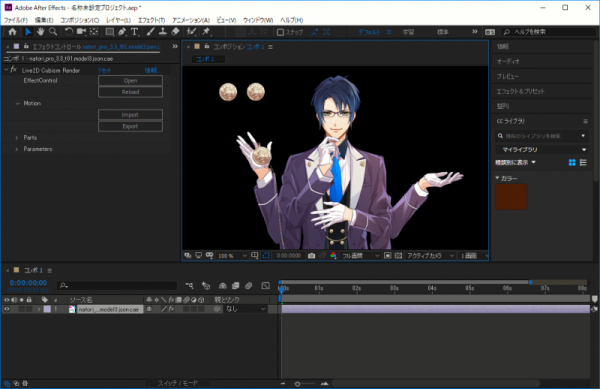
Task: Switch CC Library to list view
Action: click(583, 163)
